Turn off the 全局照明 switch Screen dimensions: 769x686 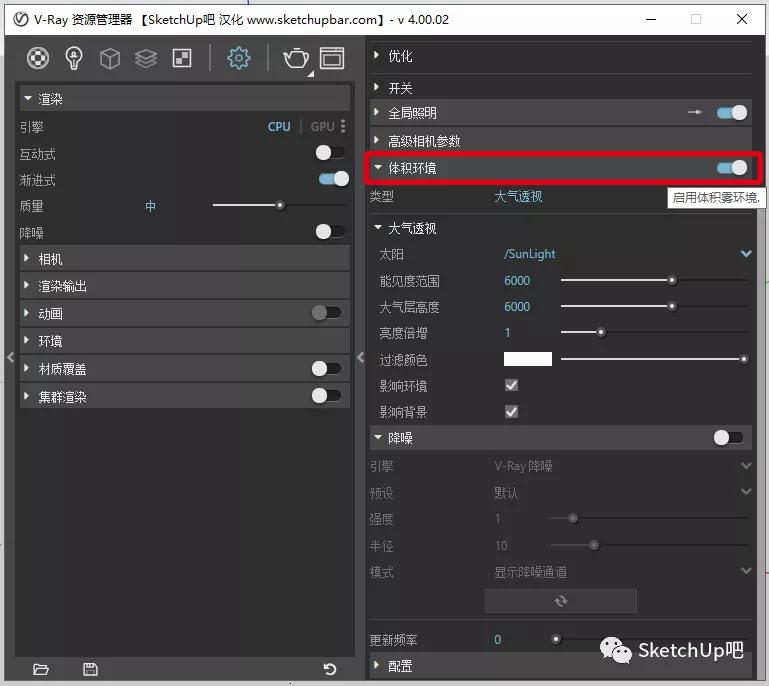point(732,113)
